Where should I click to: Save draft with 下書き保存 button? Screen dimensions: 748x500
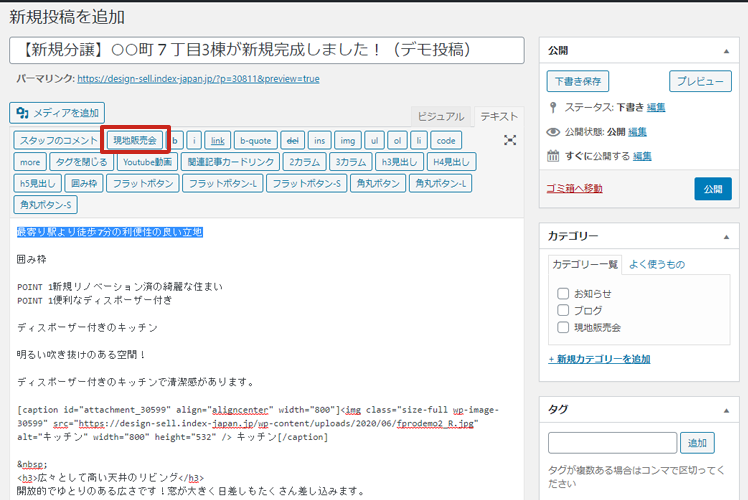(578, 81)
